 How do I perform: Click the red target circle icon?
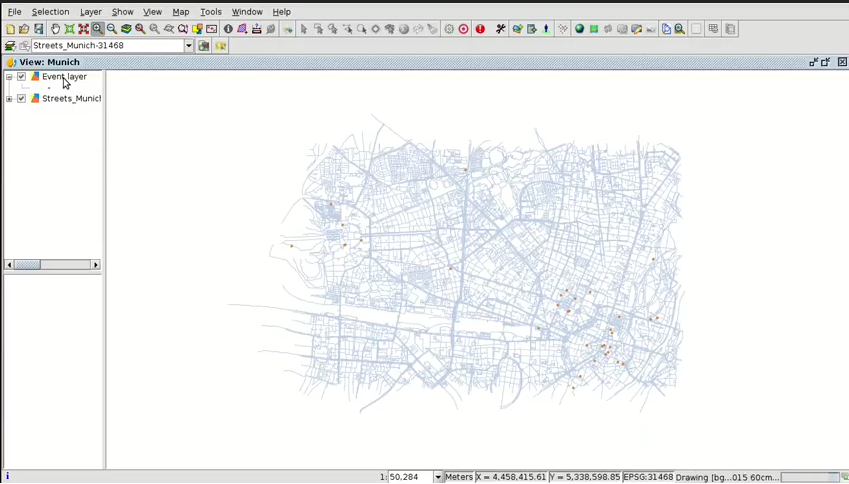click(x=464, y=29)
